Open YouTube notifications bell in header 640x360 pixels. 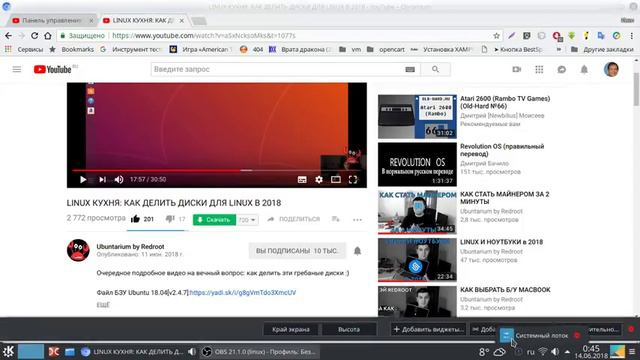[x=584, y=69]
